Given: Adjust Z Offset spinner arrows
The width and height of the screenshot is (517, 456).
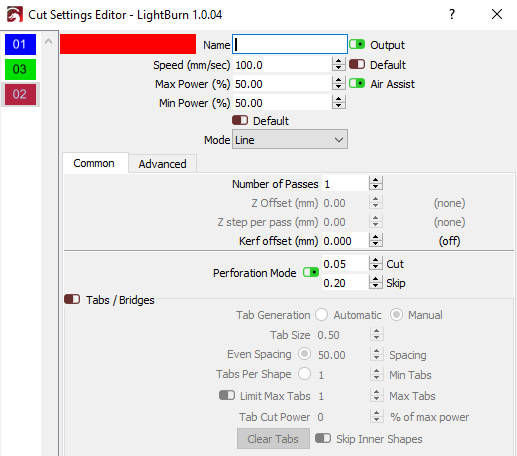Looking at the screenshot, I should [376, 203].
